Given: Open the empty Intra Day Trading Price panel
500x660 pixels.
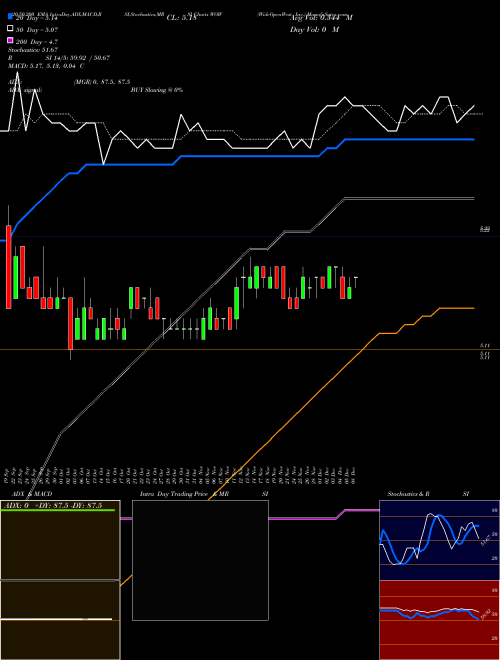Looking at the screenshot, I should click(200, 560).
